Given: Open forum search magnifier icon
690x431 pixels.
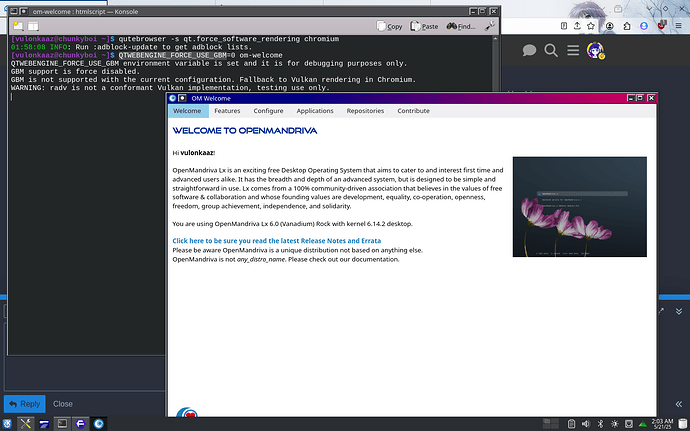Looking at the screenshot, I should [551, 50].
